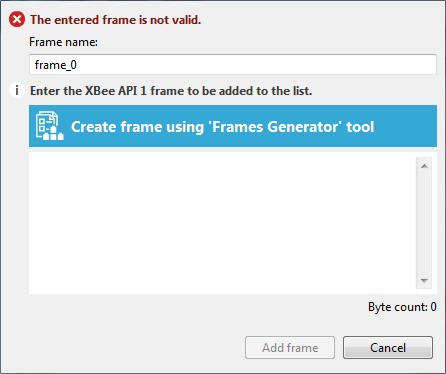Viewport: 446px width, 374px height.
Task: Click the 'entered frame is not valid' message
Action: pyautogui.click(x=115, y=20)
